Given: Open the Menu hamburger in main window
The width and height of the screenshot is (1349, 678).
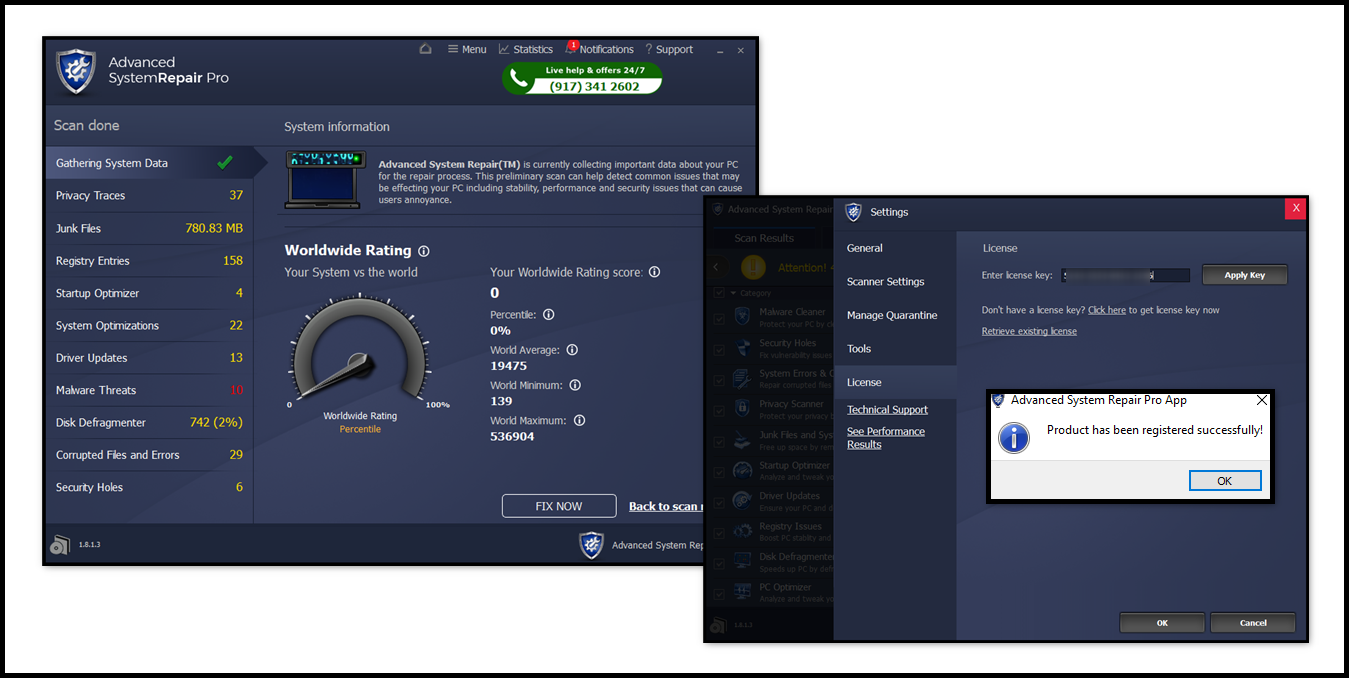Looking at the screenshot, I should 467,49.
